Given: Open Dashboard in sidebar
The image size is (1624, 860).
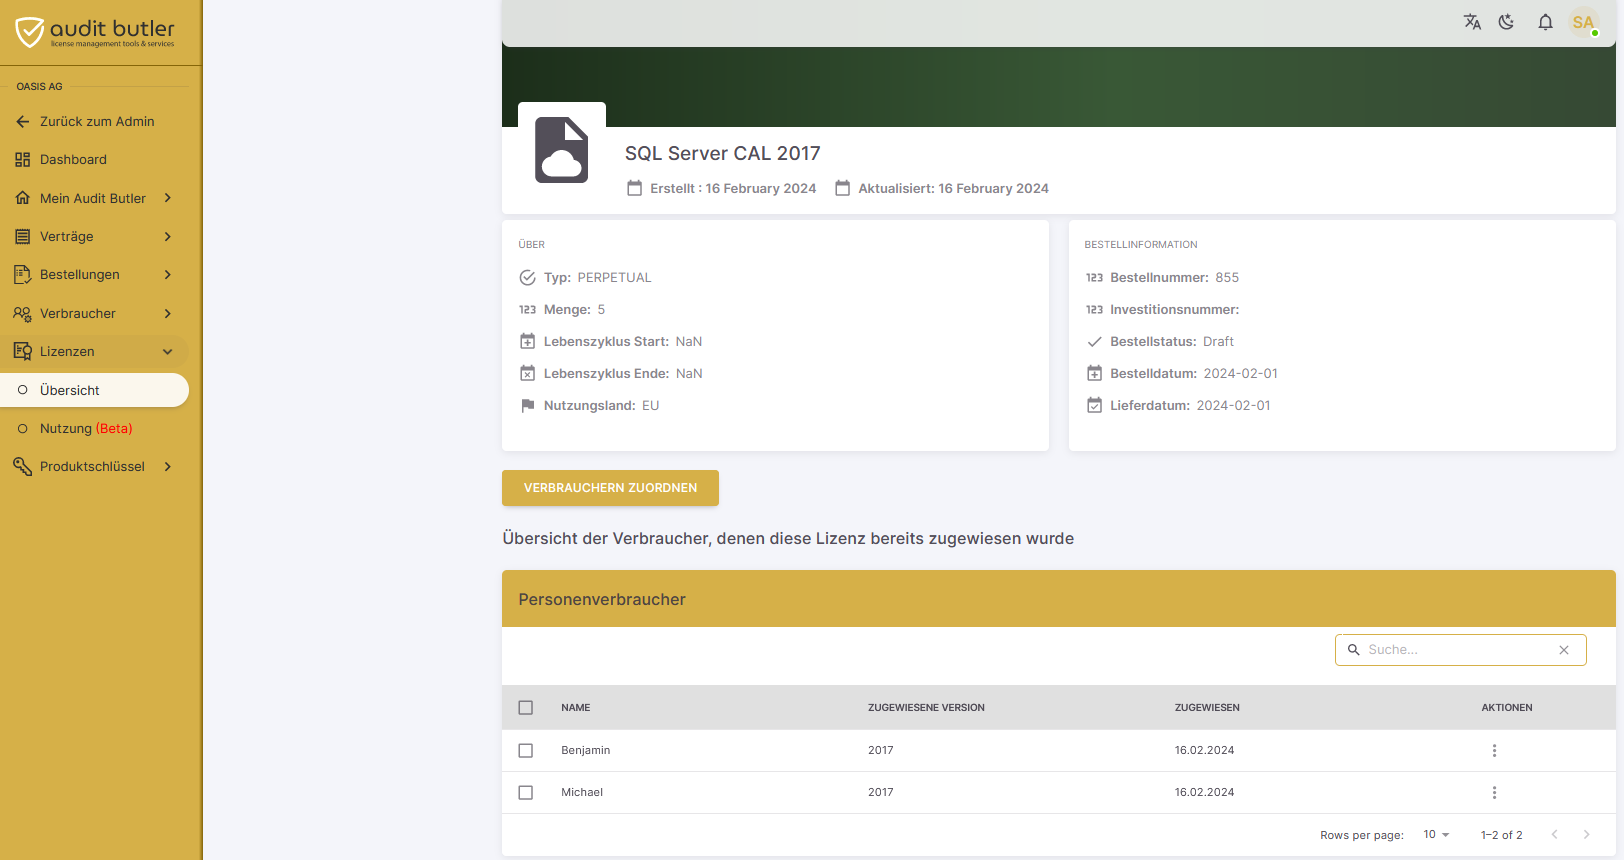Looking at the screenshot, I should 95,160.
